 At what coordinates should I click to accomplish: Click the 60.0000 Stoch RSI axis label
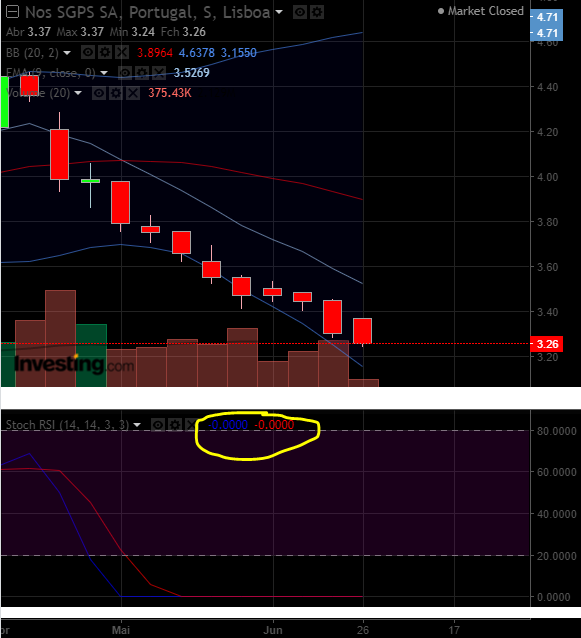pos(557,472)
